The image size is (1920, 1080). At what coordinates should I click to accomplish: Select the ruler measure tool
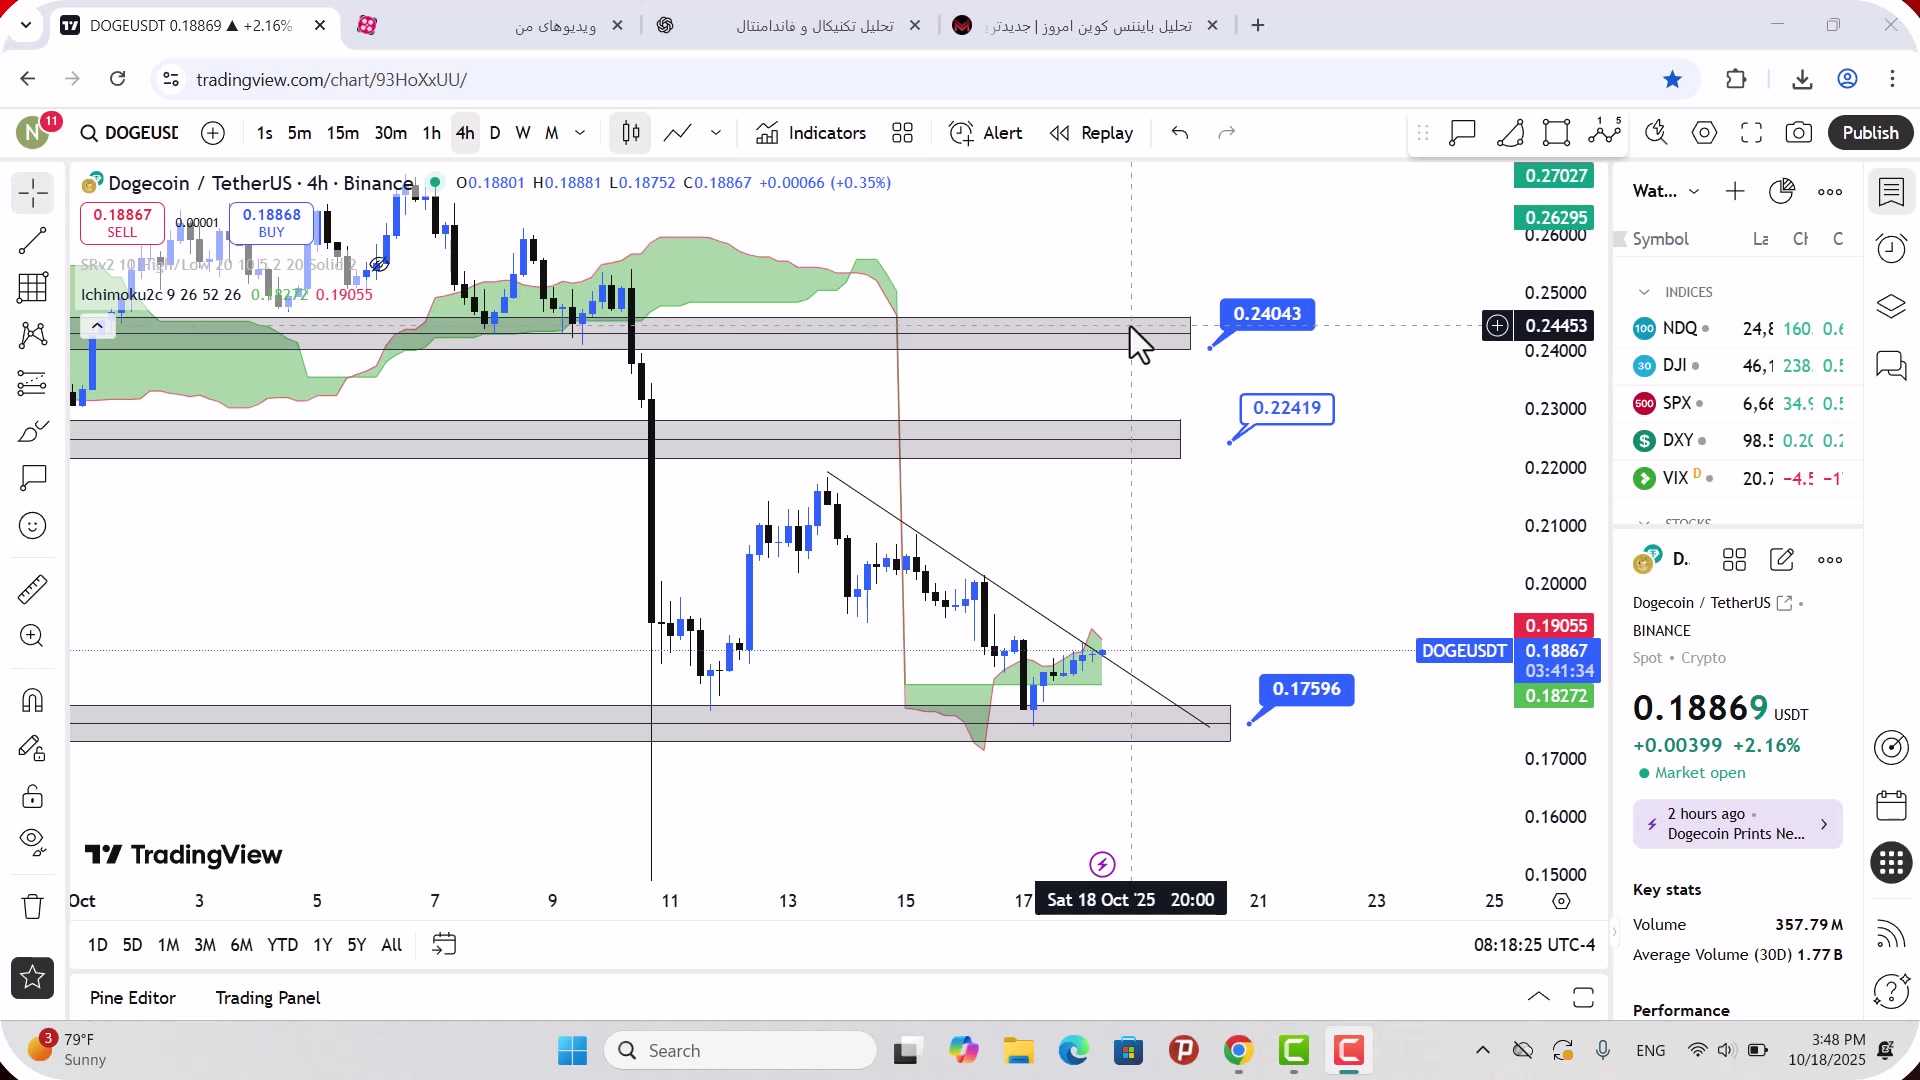[x=33, y=589]
